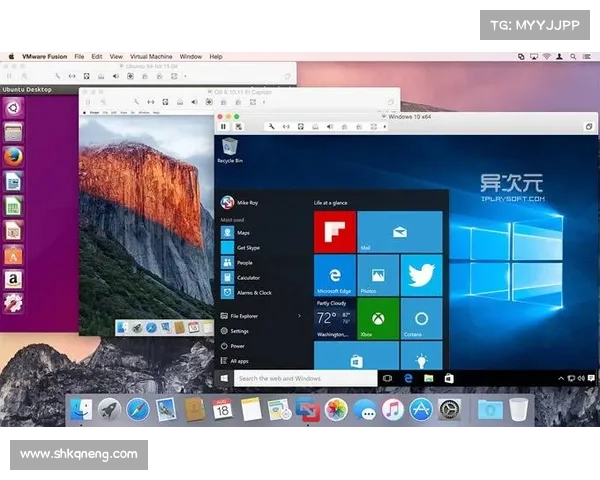Click sound icon in Windows 10 VM toolbar
Viewport: 600px width, 480px height.
(x=330, y=127)
